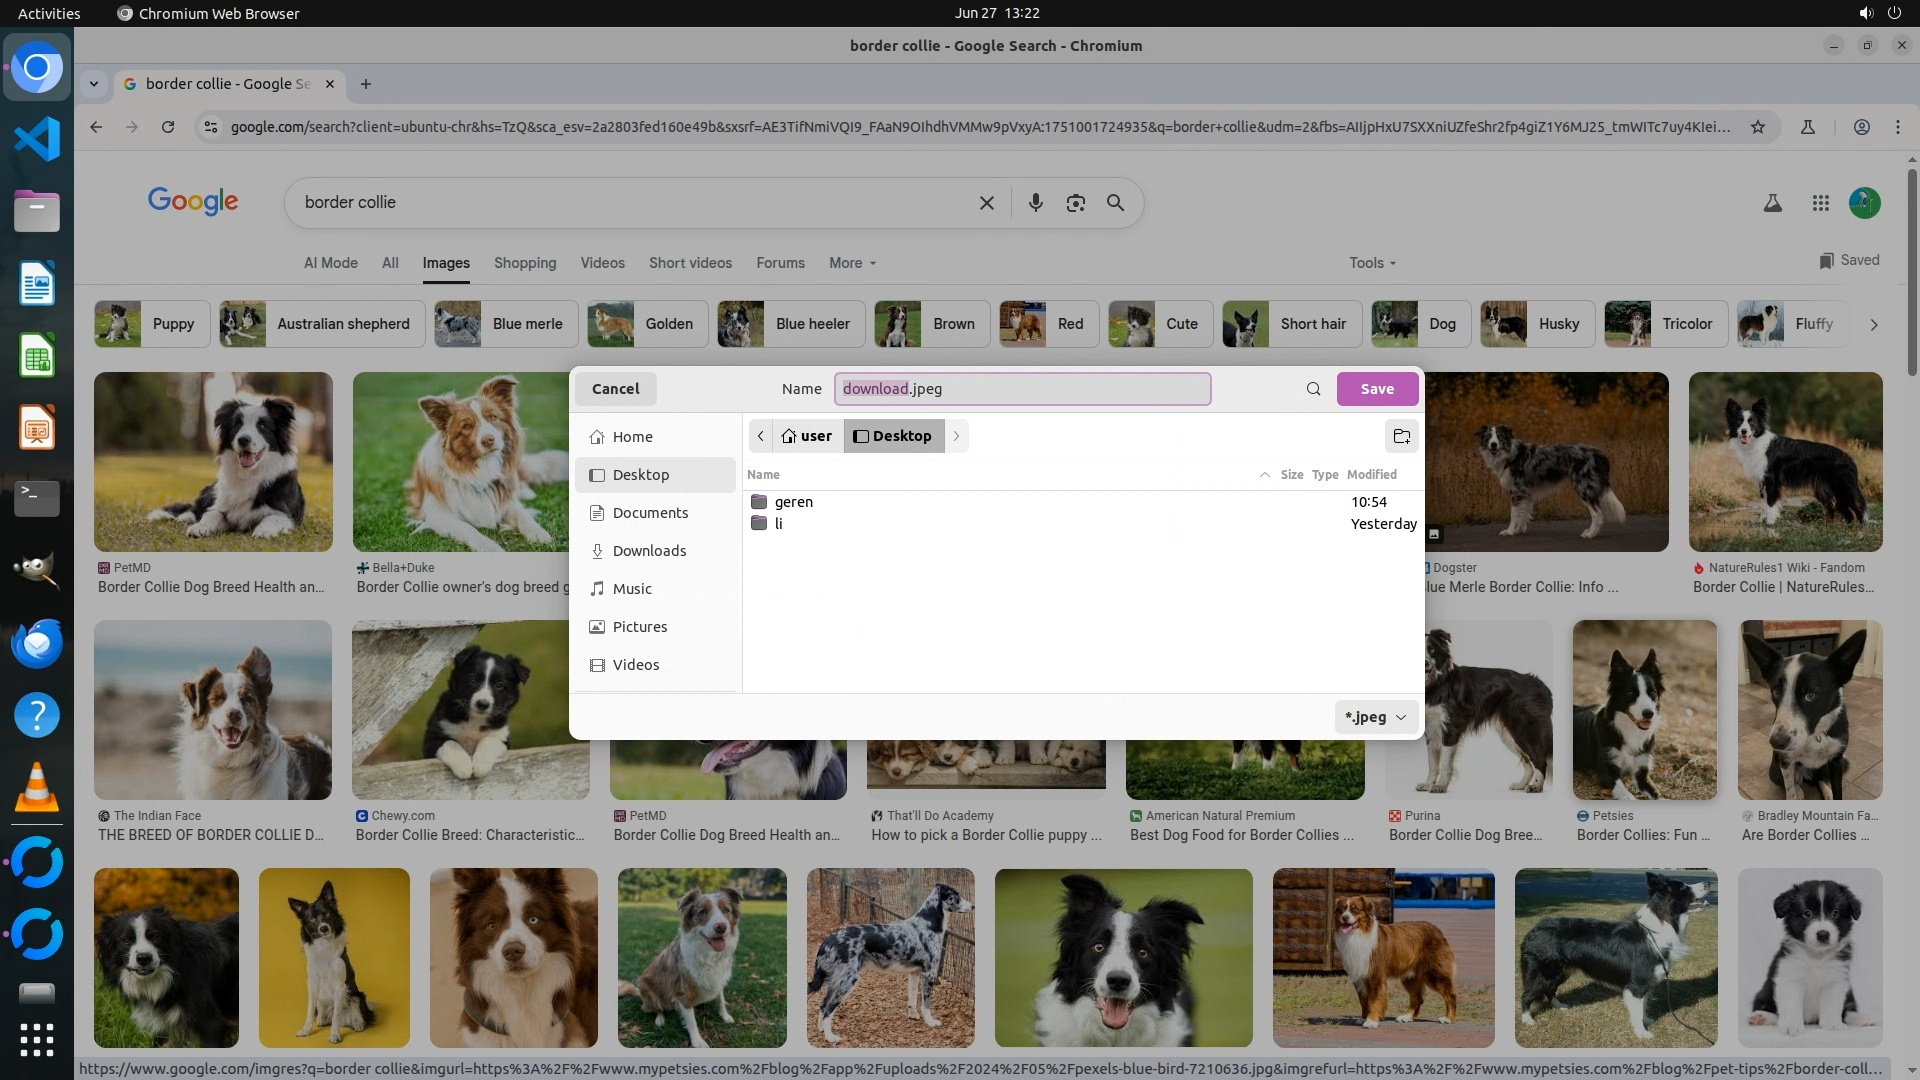The width and height of the screenshot is (1920, 1080).
Task: Clear the Google search box text
Action: tap(986, 203)
